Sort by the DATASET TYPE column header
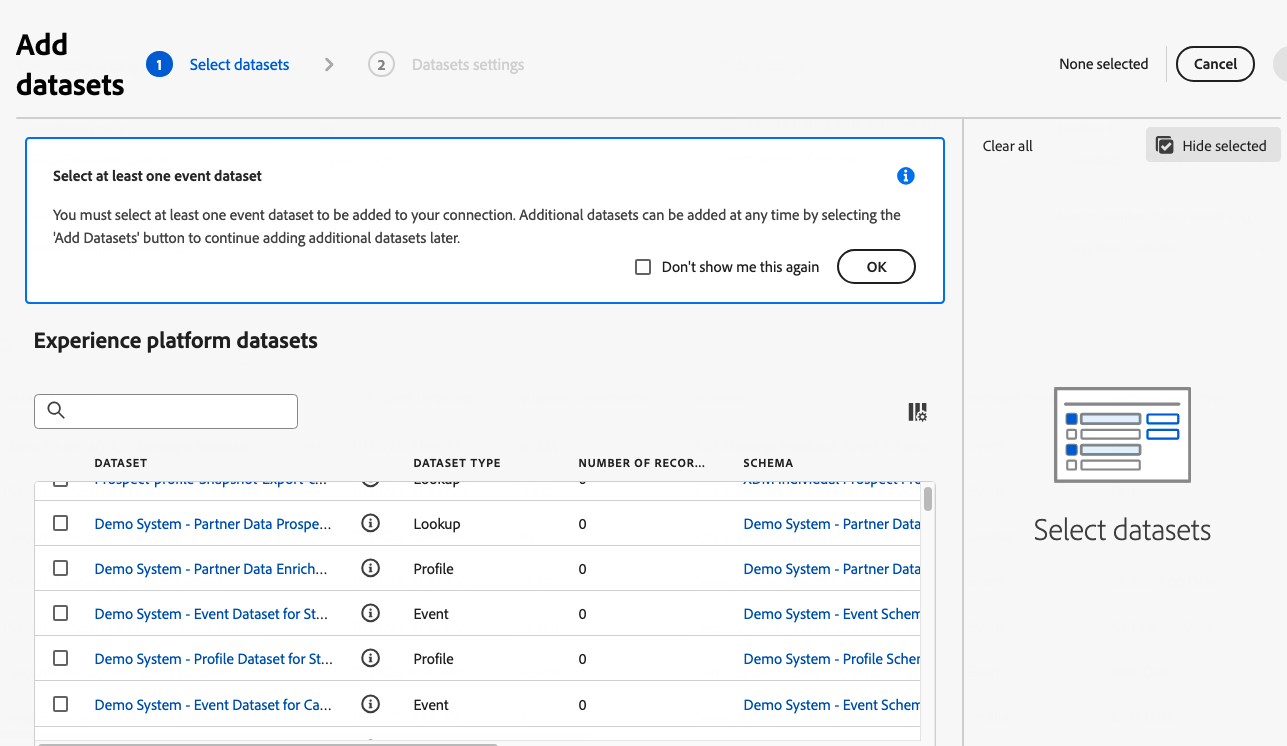Viewport: 1287px width, 746px height. (457, 463)
